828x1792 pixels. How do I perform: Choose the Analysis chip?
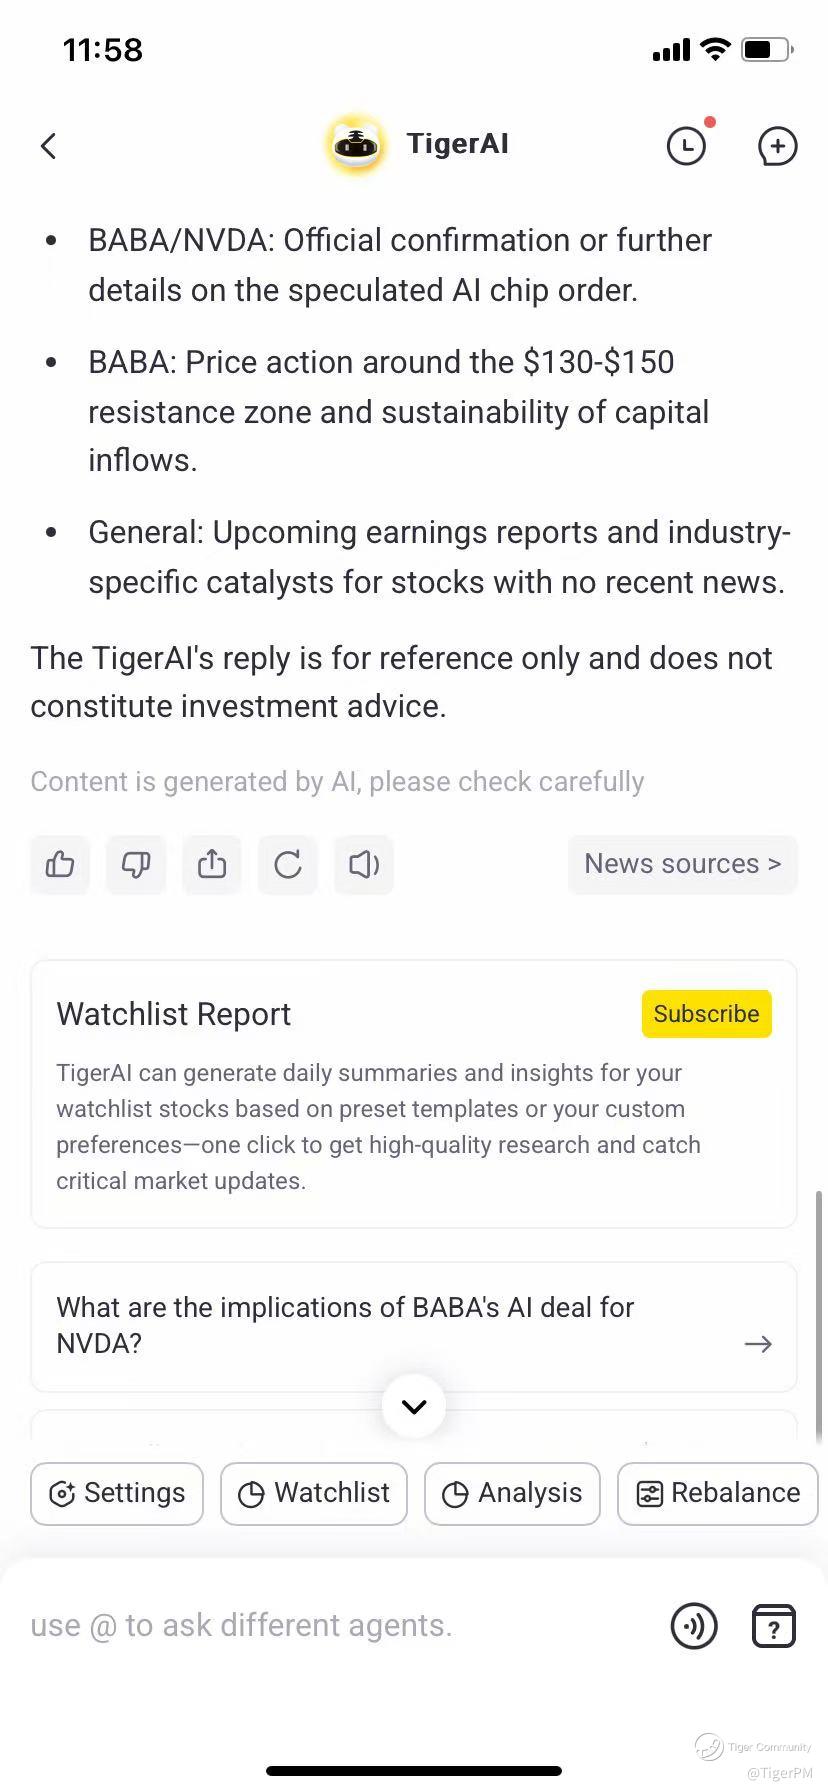point(512,1493)
